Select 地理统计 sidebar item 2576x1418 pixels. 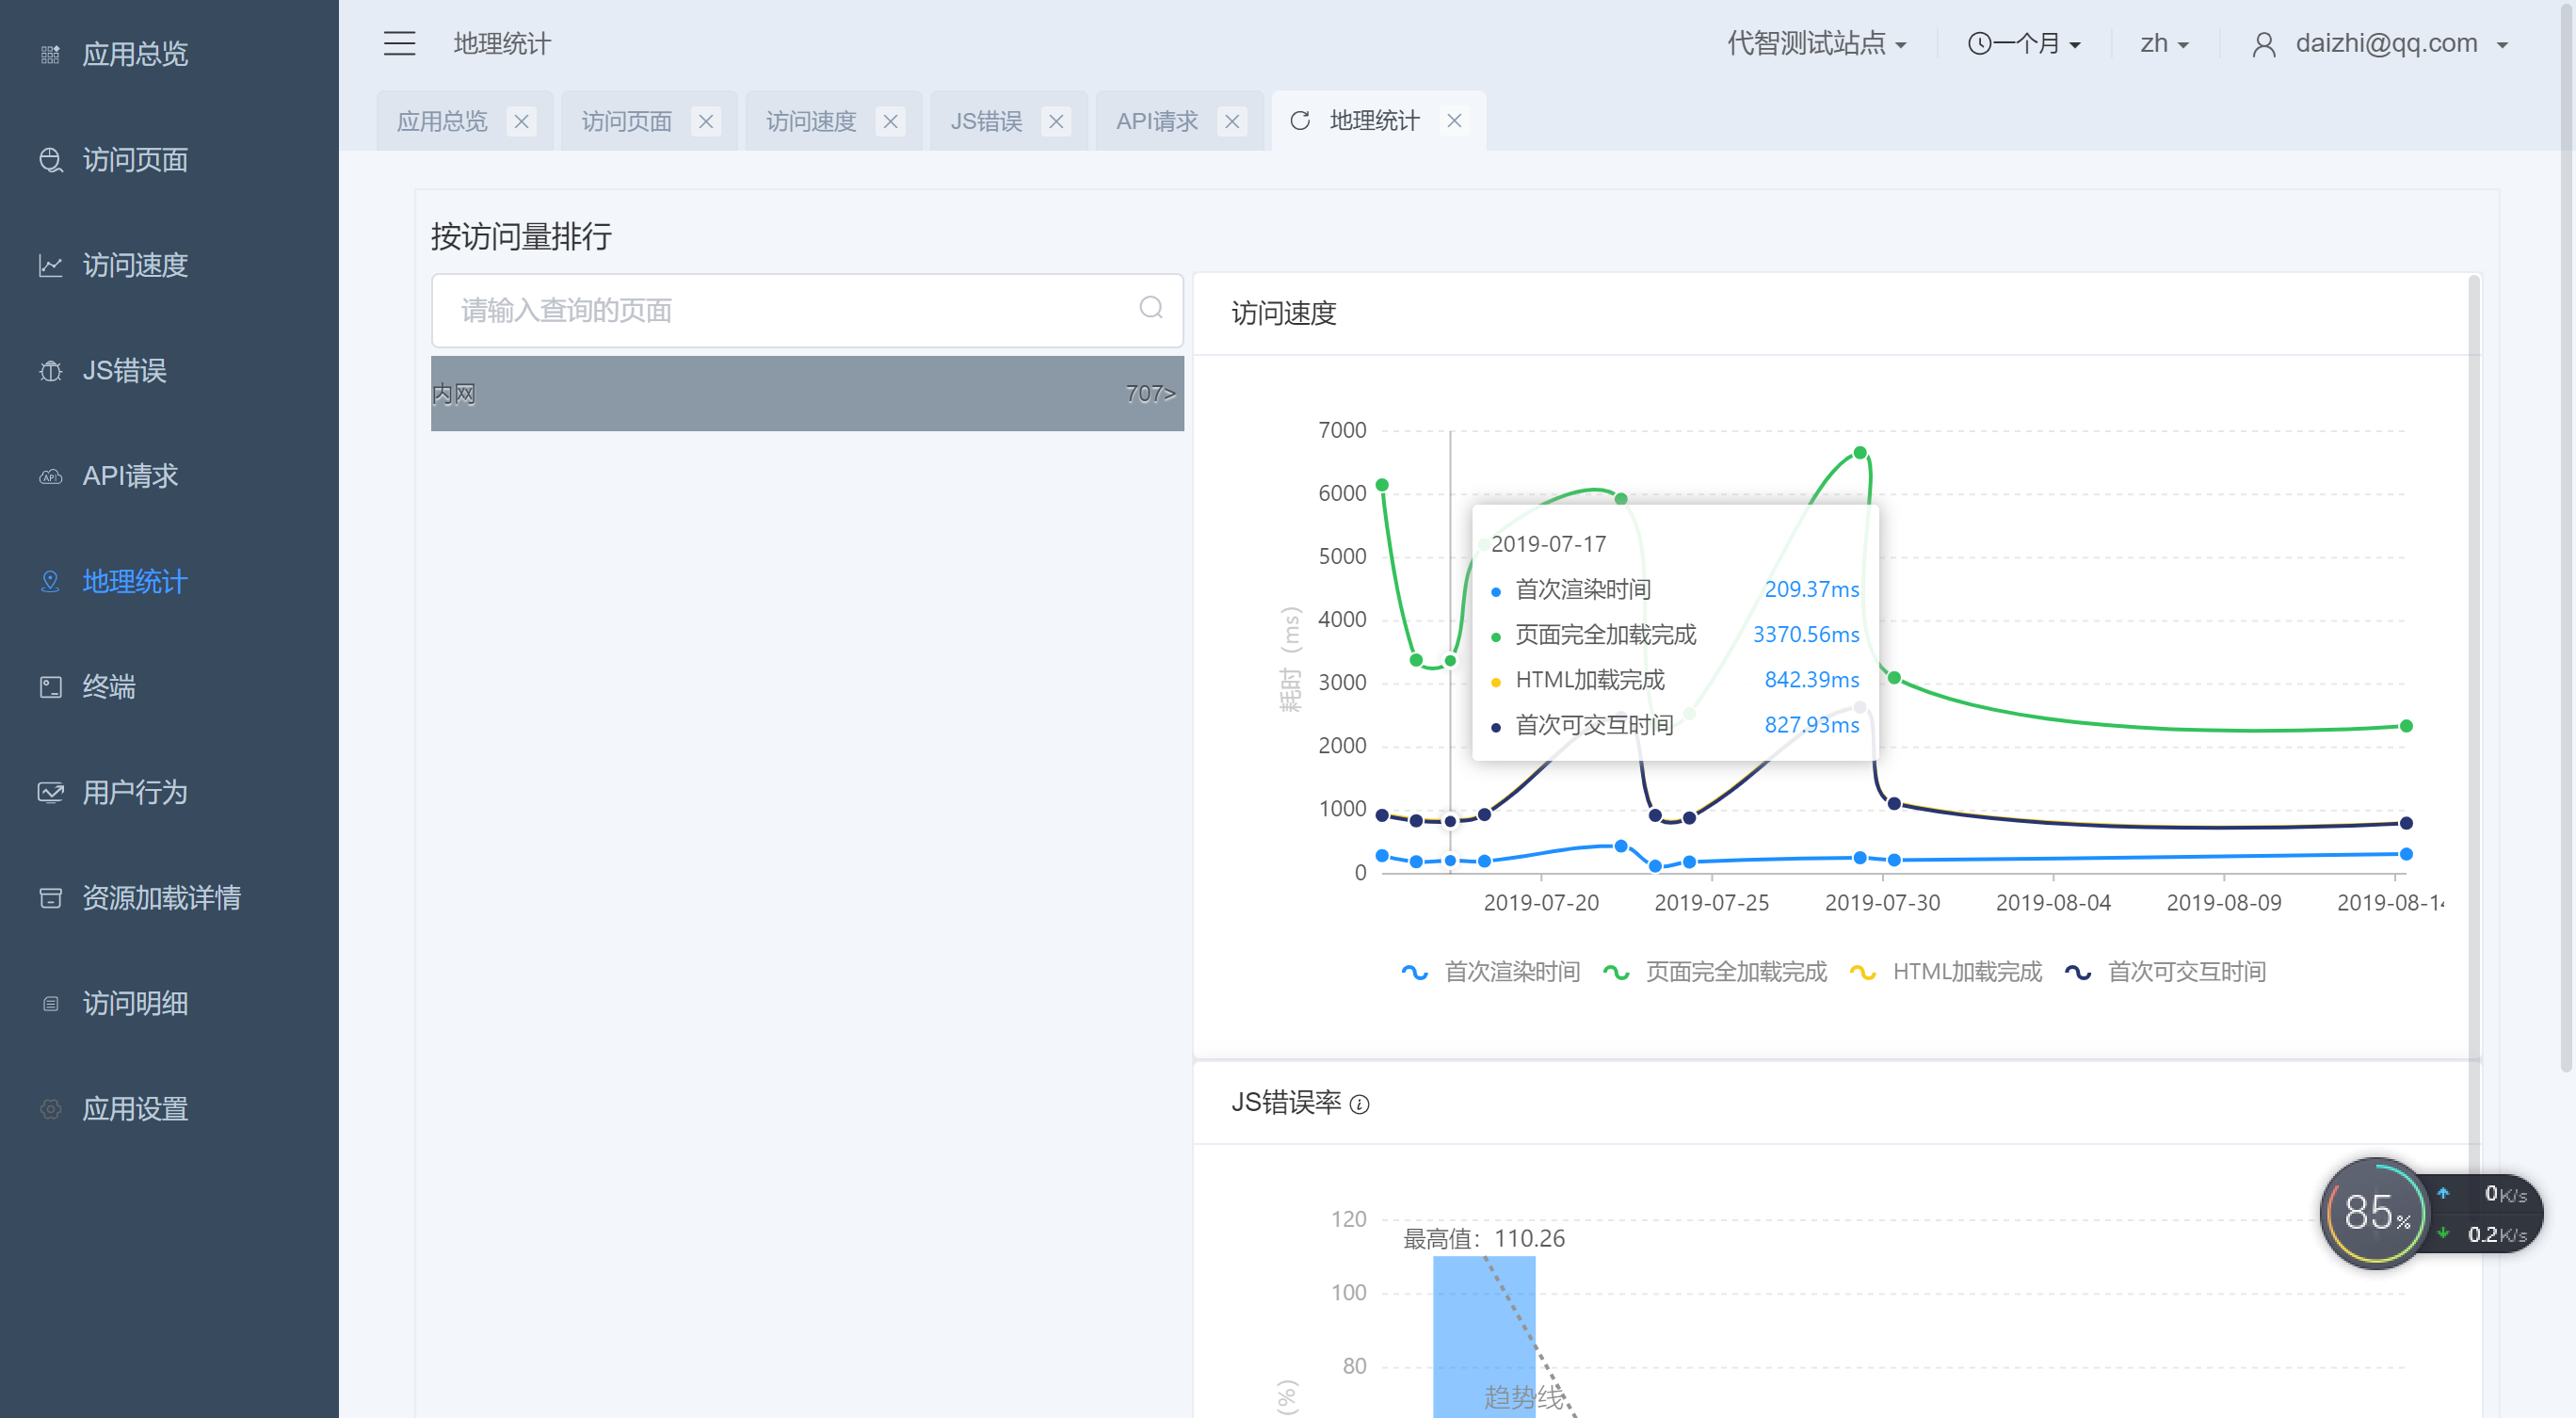[134, 582]
